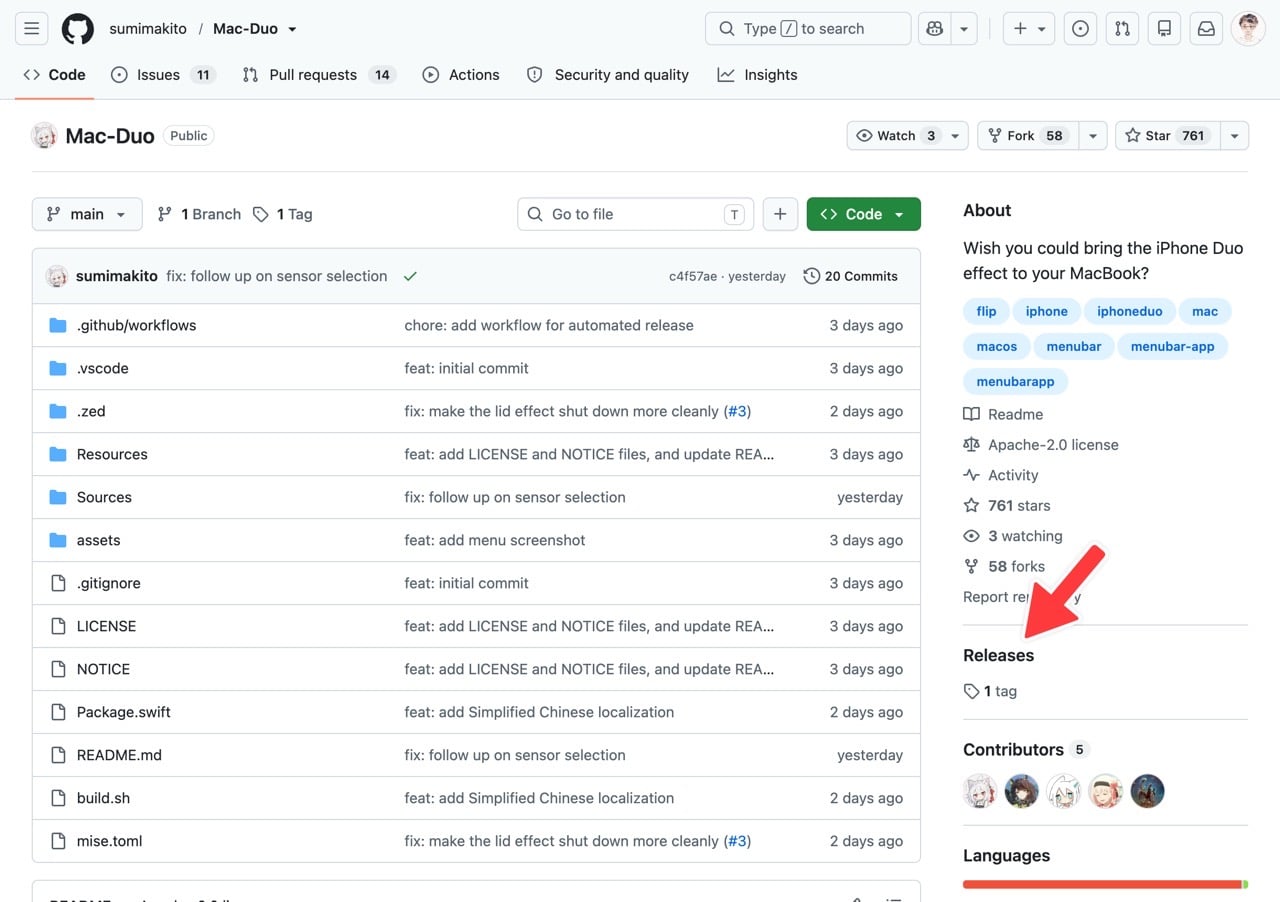Open GitHub Copilot chat icon
1280x902 pixels.
(x=935, y=29)
